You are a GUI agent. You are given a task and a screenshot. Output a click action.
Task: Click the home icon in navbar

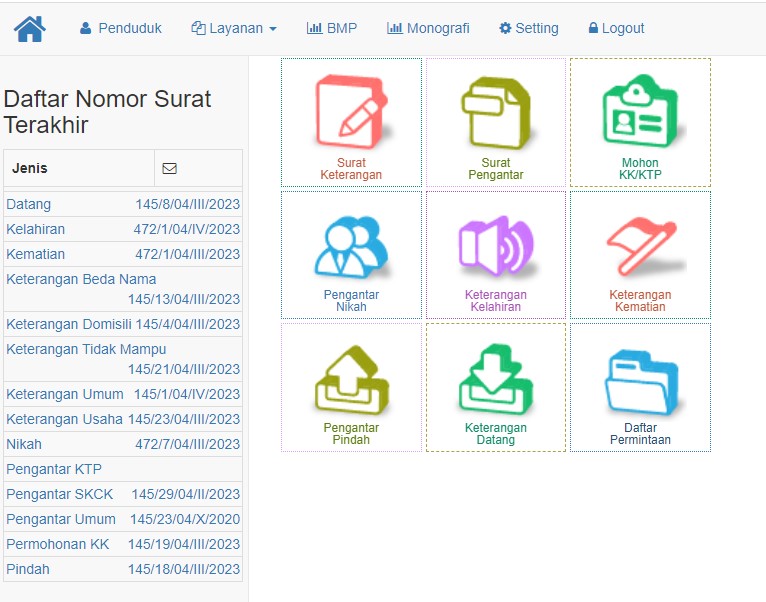[30, 29]
